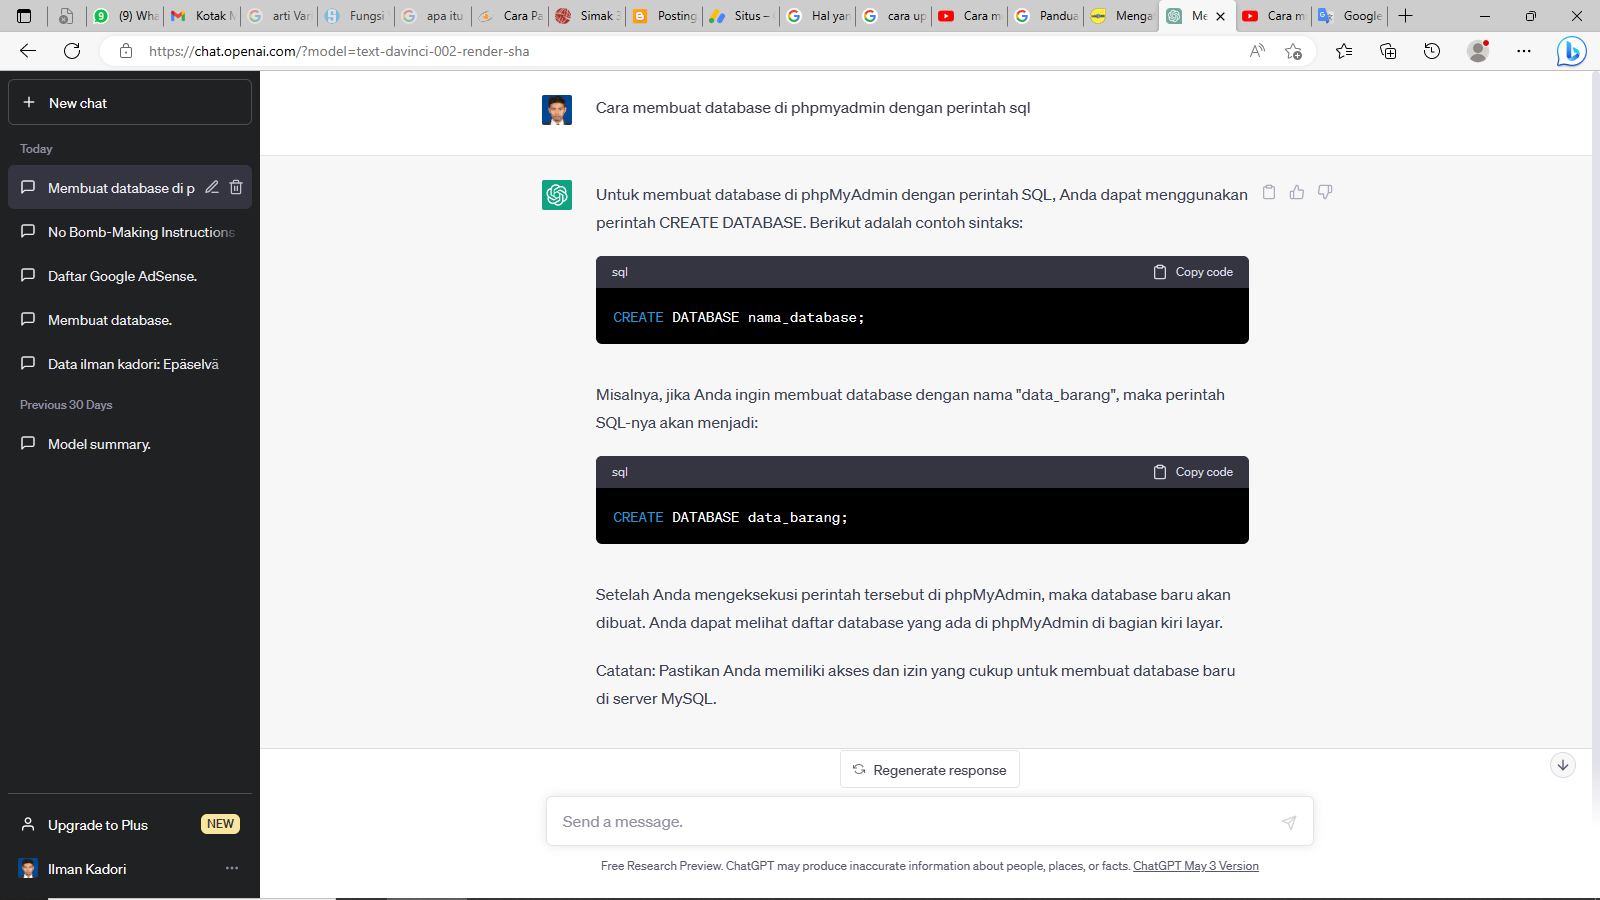Open Data ilman kadori chat
The height and width of the screenshot is (900, 1600).
tap(130, 364)
